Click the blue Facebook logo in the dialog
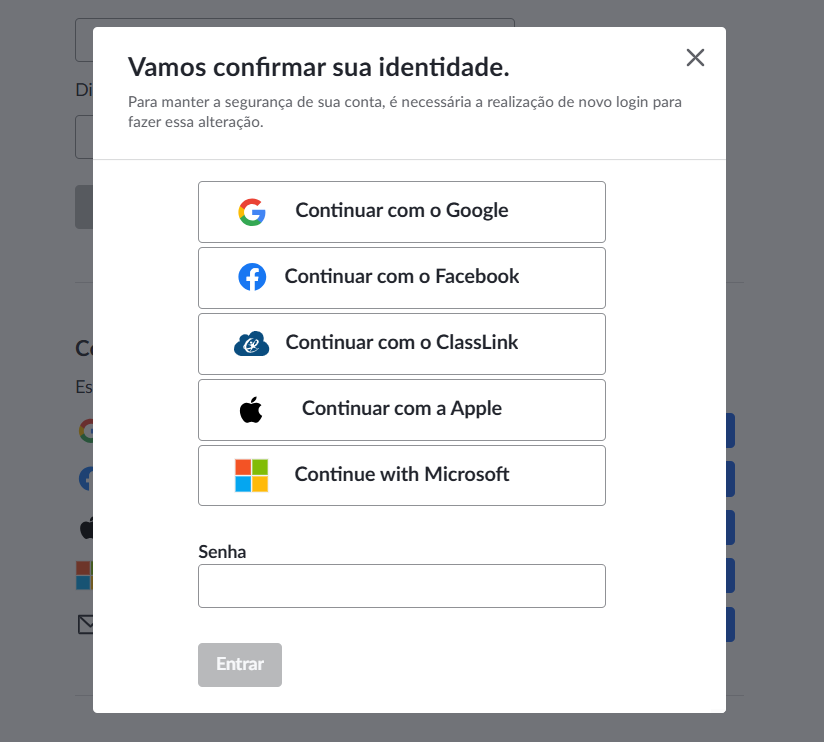Image resolution: width=824 pixels, height=742 pixels. click(x=252, y=277)
